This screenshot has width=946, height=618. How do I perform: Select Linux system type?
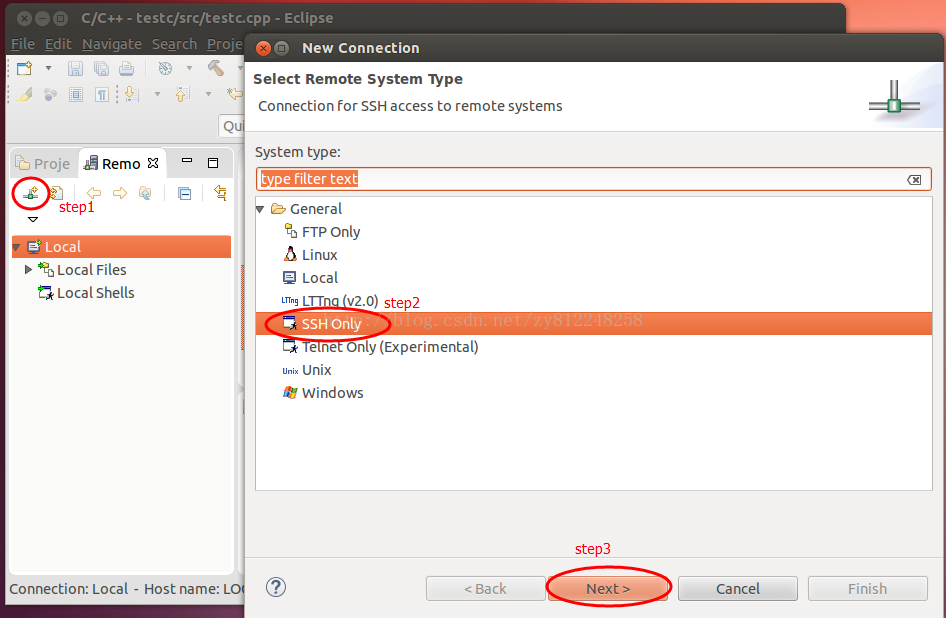594,255
